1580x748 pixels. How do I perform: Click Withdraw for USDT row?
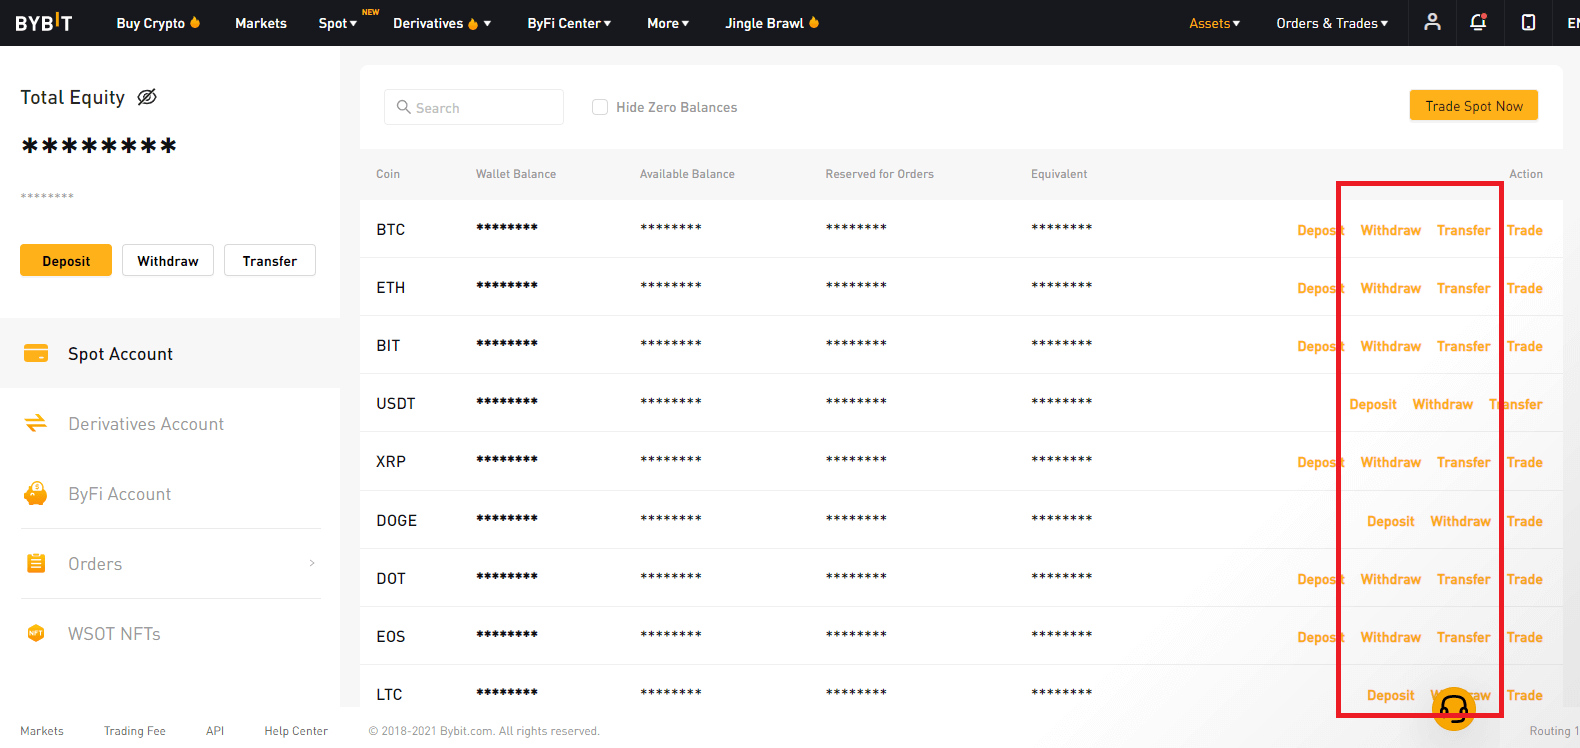coord(1442,404)
